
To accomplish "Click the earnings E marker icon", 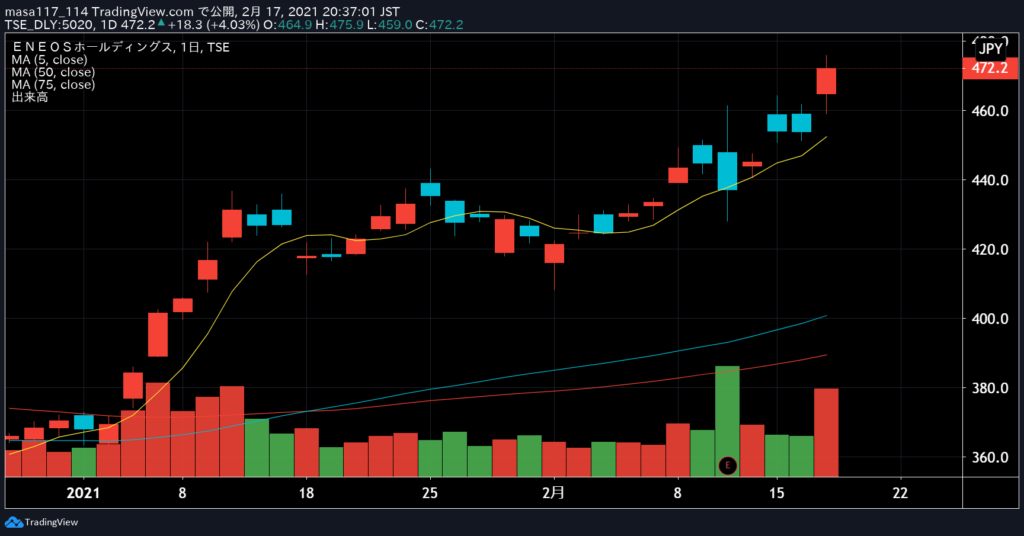I will (728, 465).
